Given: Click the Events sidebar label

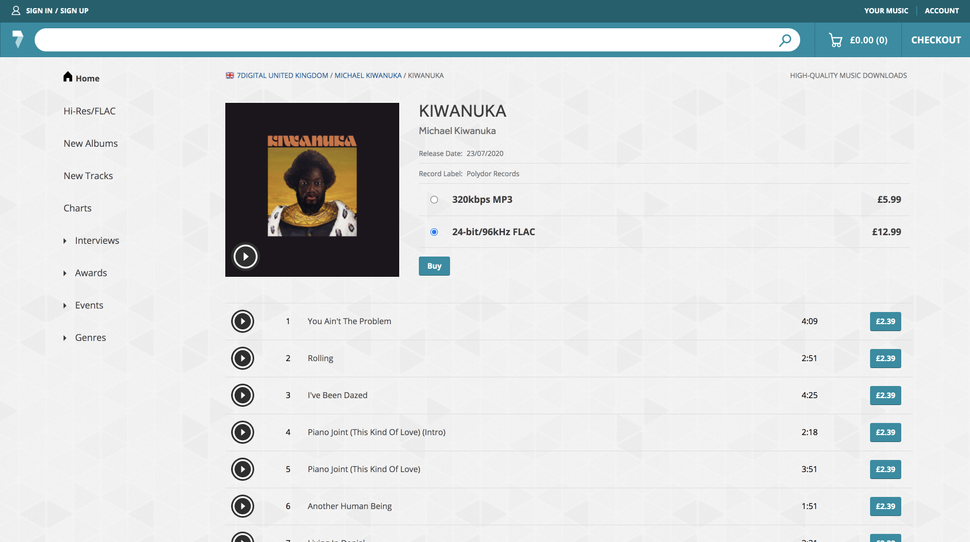Looking at the screenshot, I should tap(89, 305).
